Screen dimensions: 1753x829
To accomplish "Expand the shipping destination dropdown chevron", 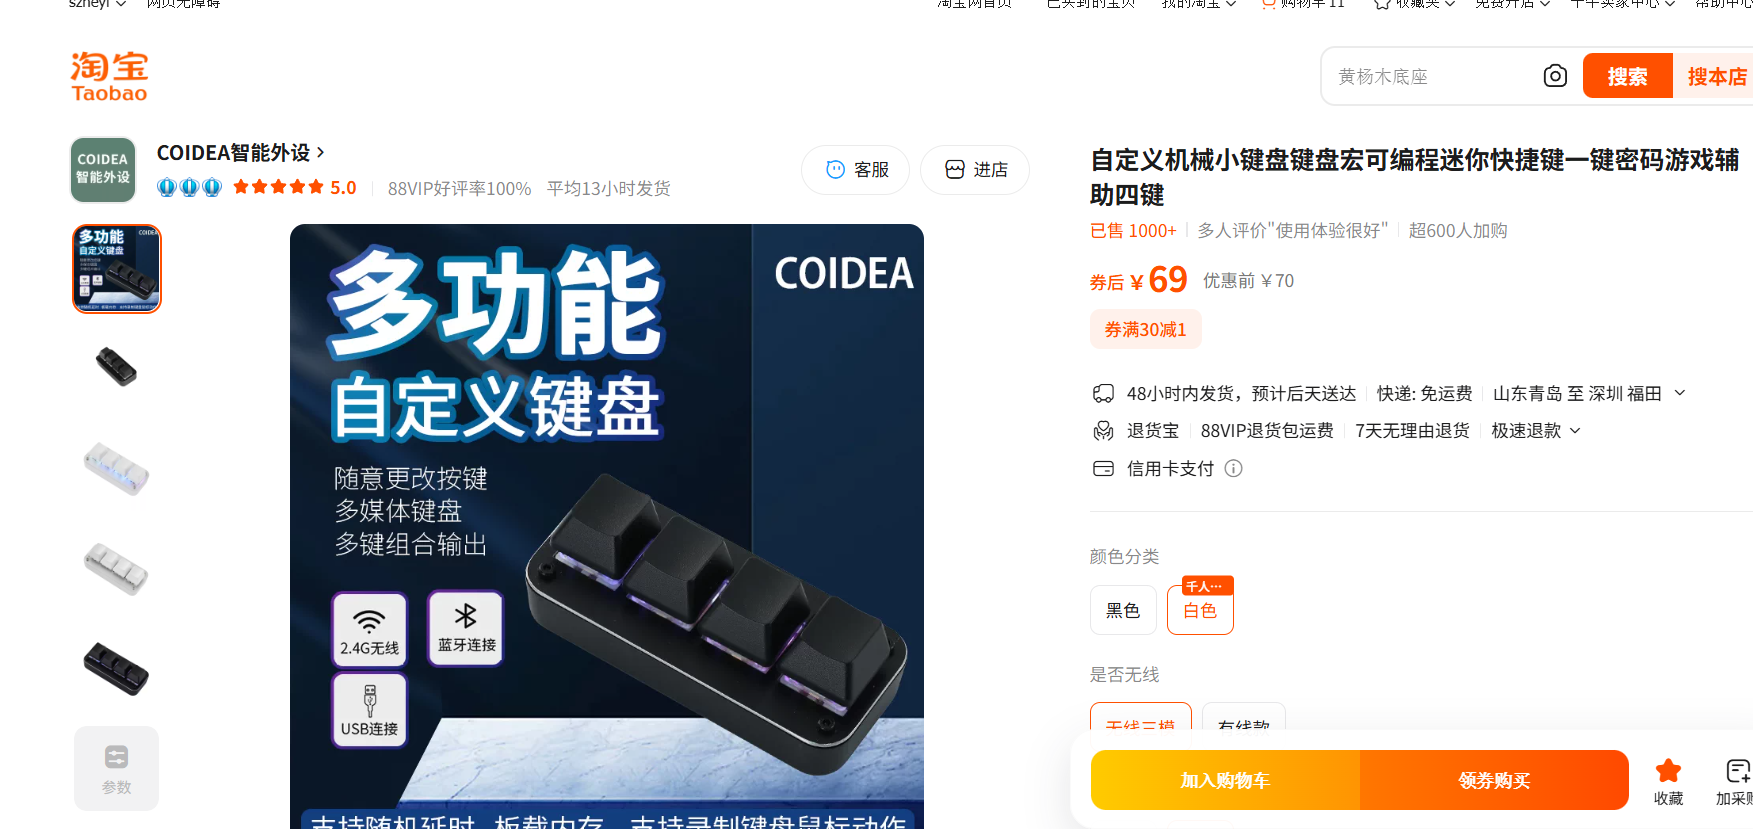I will click(1680, 393).
